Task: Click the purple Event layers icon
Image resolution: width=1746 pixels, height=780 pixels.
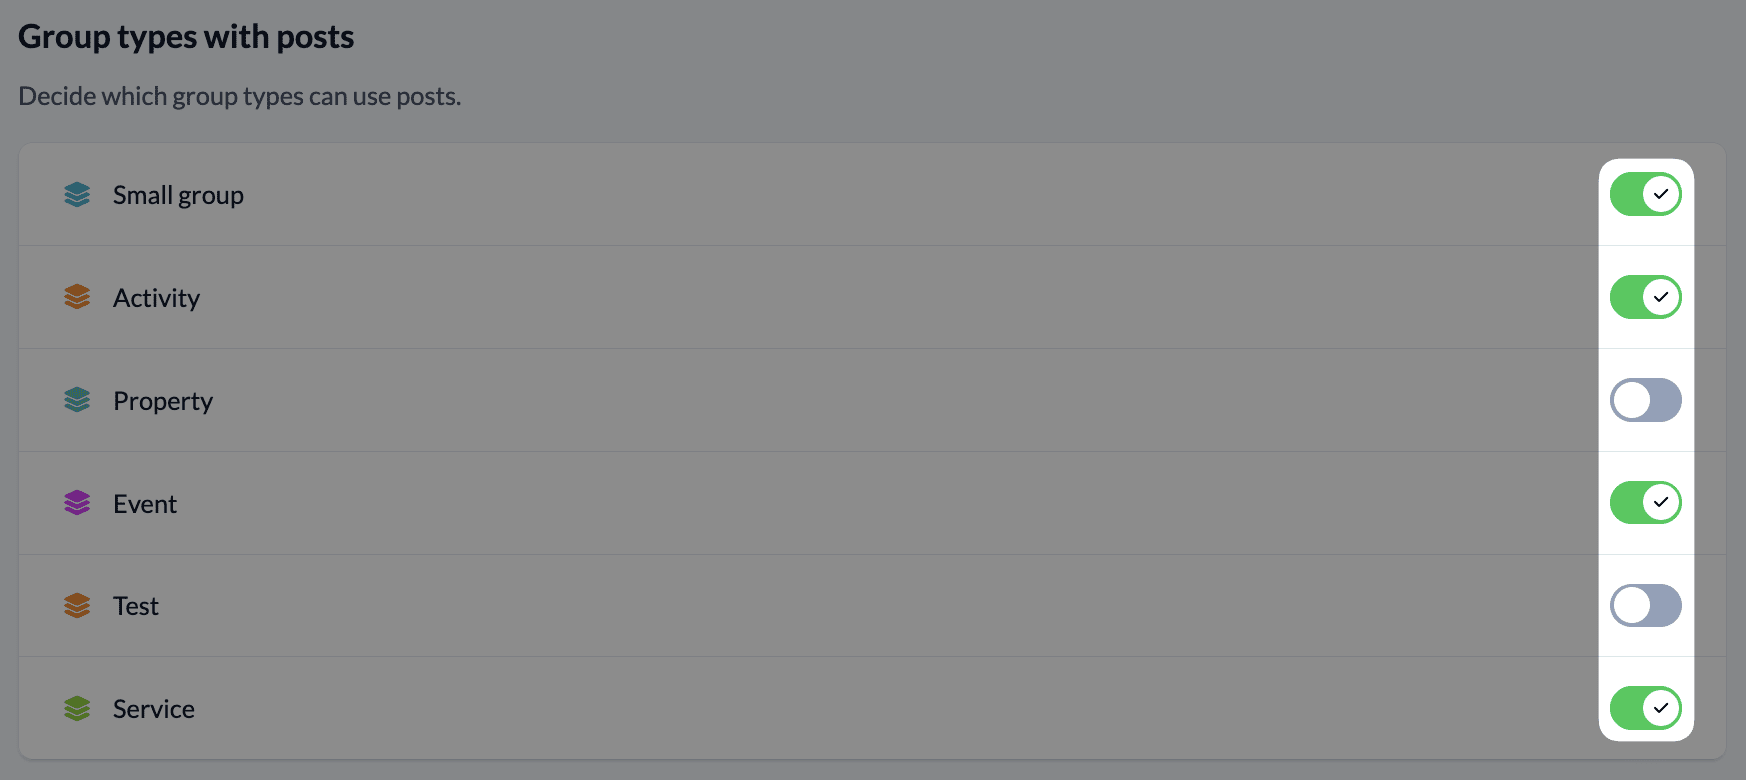Action: pyautogui.click(x=77, y=503)
